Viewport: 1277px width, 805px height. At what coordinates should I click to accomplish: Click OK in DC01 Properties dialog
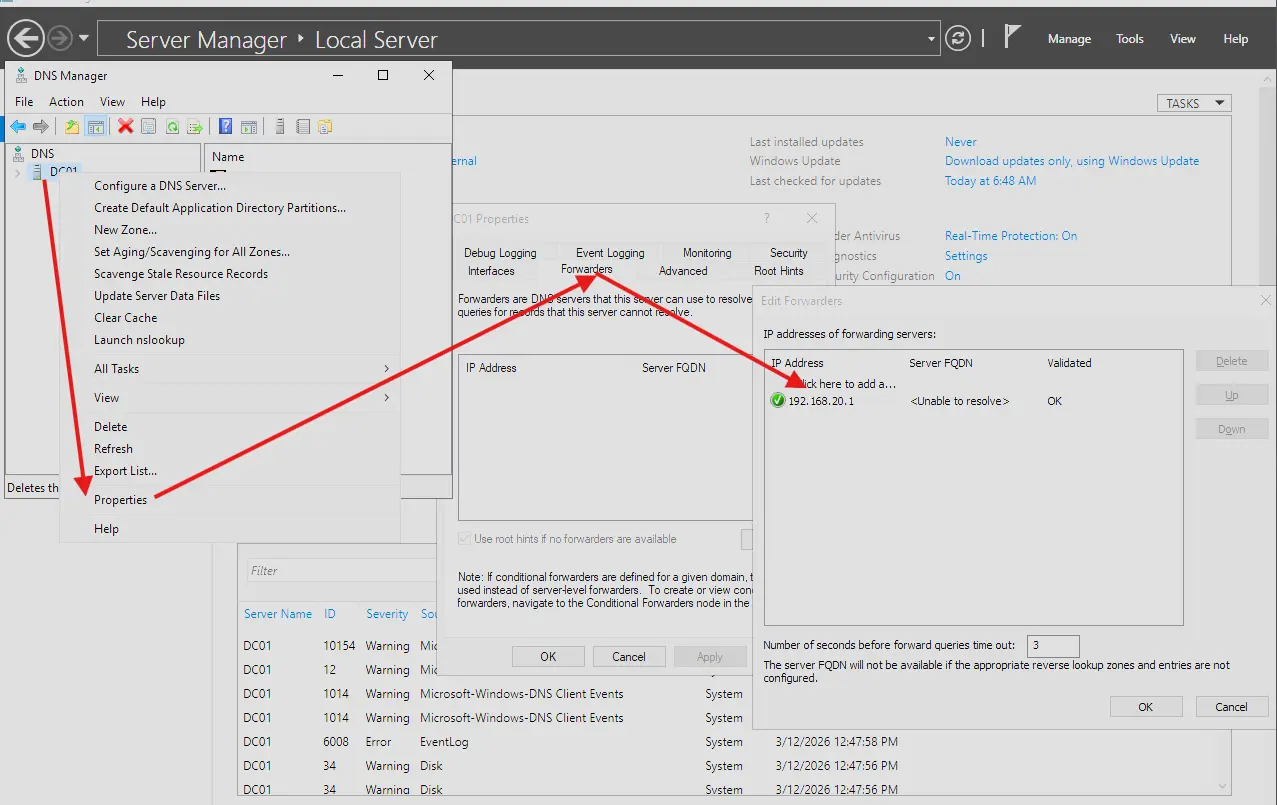pyautogui.click(x=548, y=657)
